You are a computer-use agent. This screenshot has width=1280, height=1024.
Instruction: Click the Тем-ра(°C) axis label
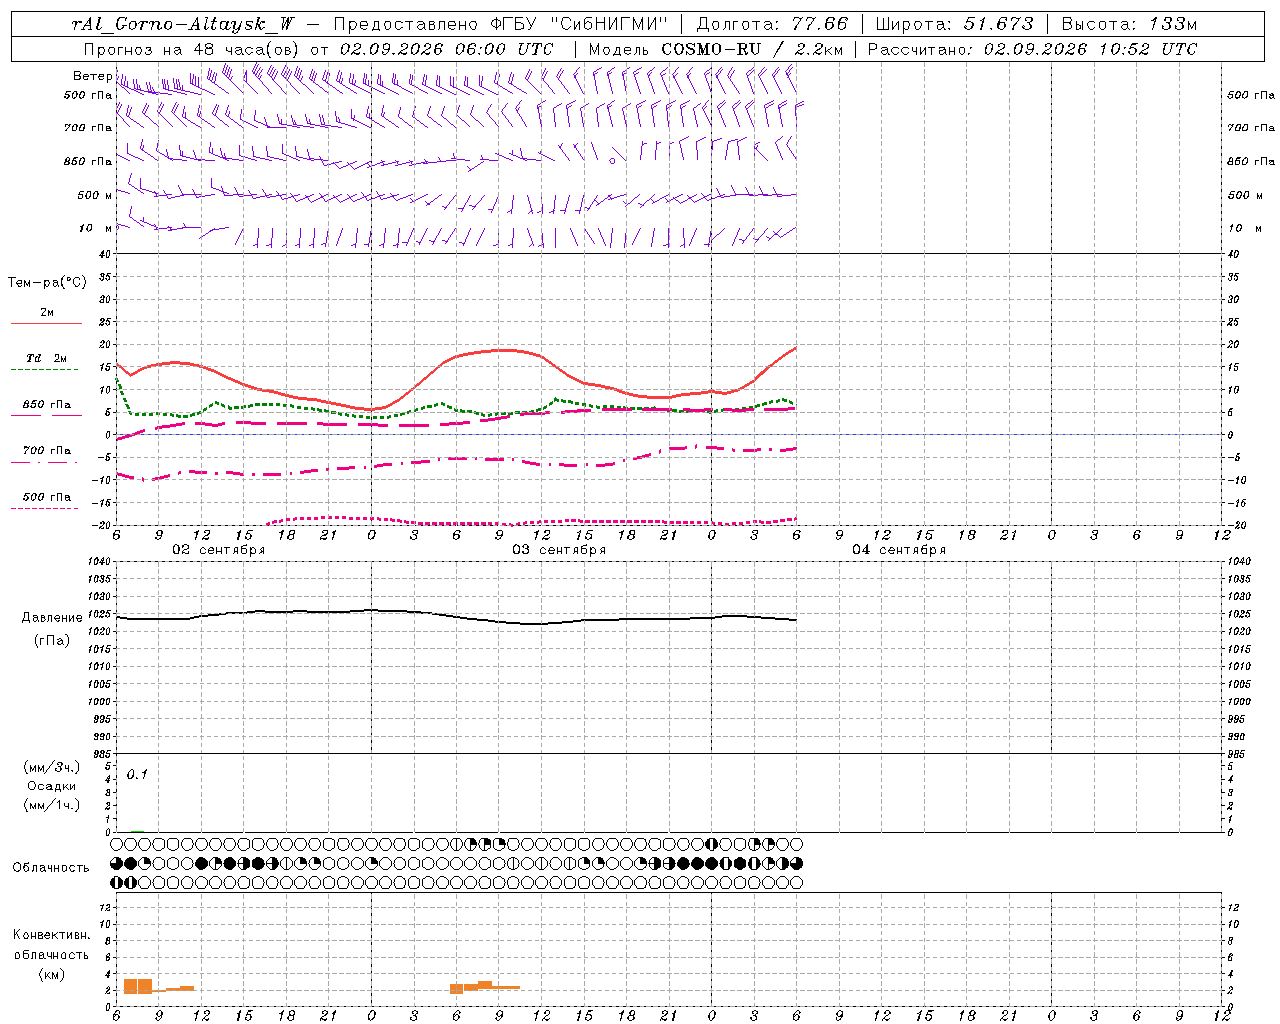pyautogui.click(x=47, y=283)
